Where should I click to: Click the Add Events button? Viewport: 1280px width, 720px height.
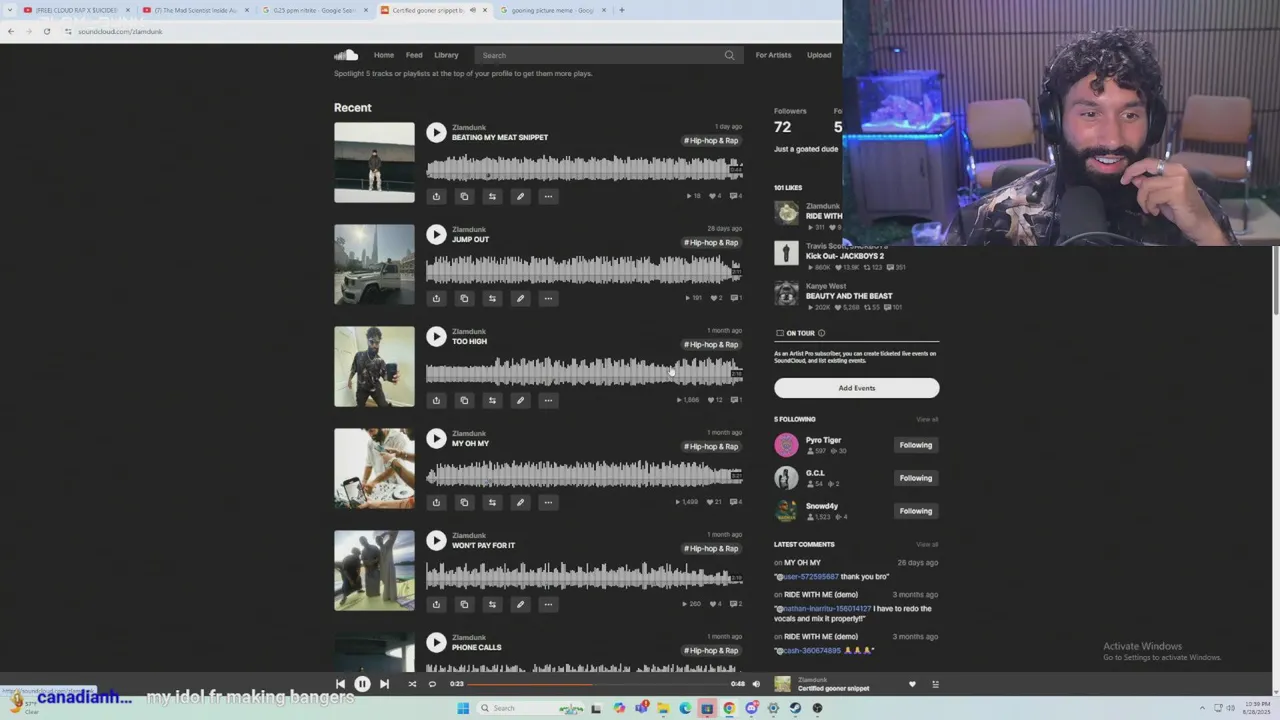coord(856,388)
